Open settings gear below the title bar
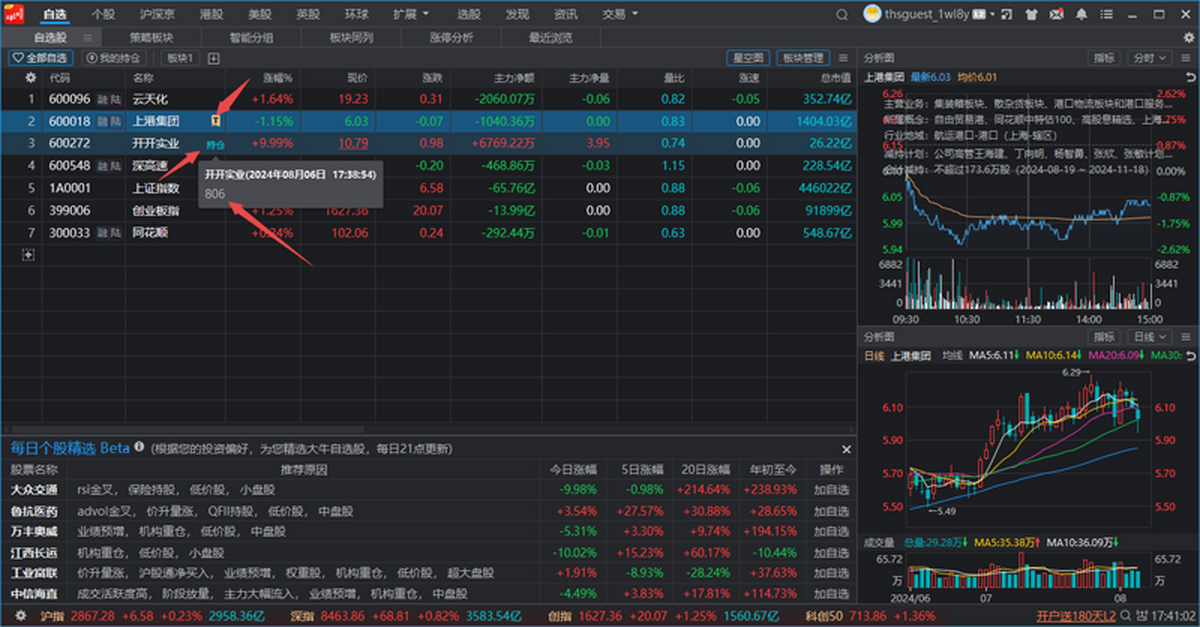Screen dimensions: 1200x627 click(1189, 37)
